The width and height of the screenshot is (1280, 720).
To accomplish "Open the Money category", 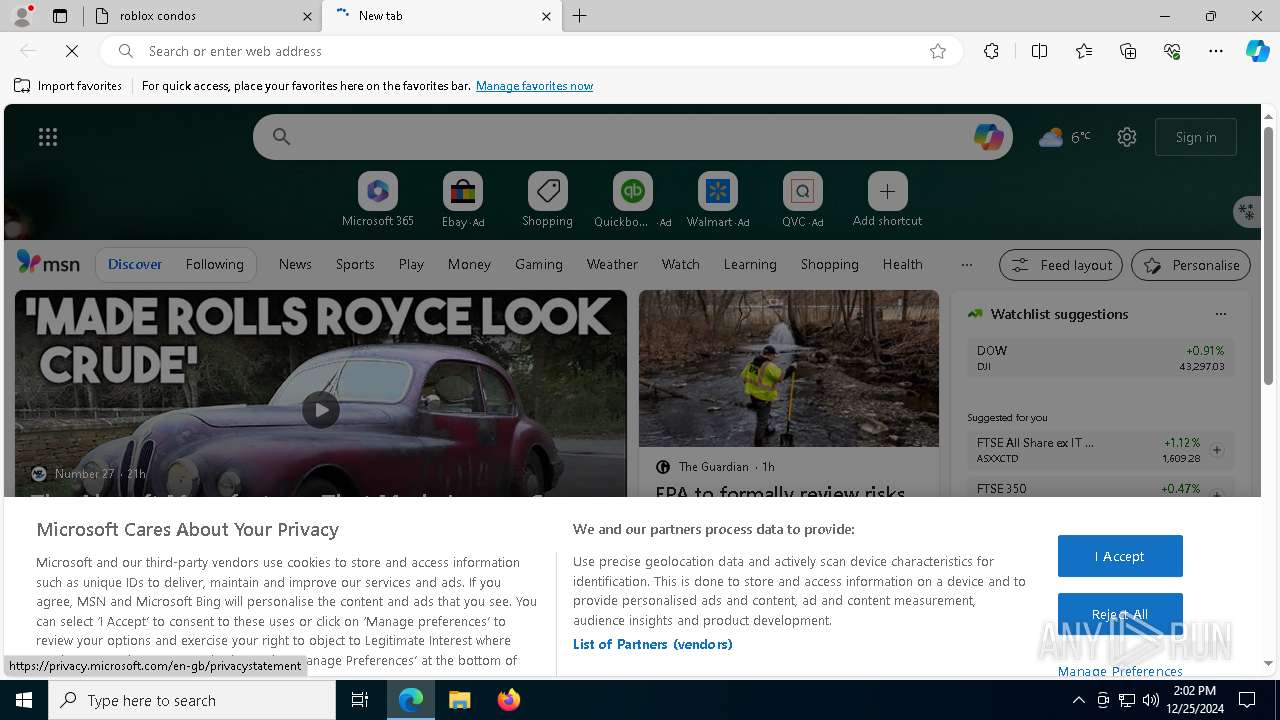I will (469, 264).
